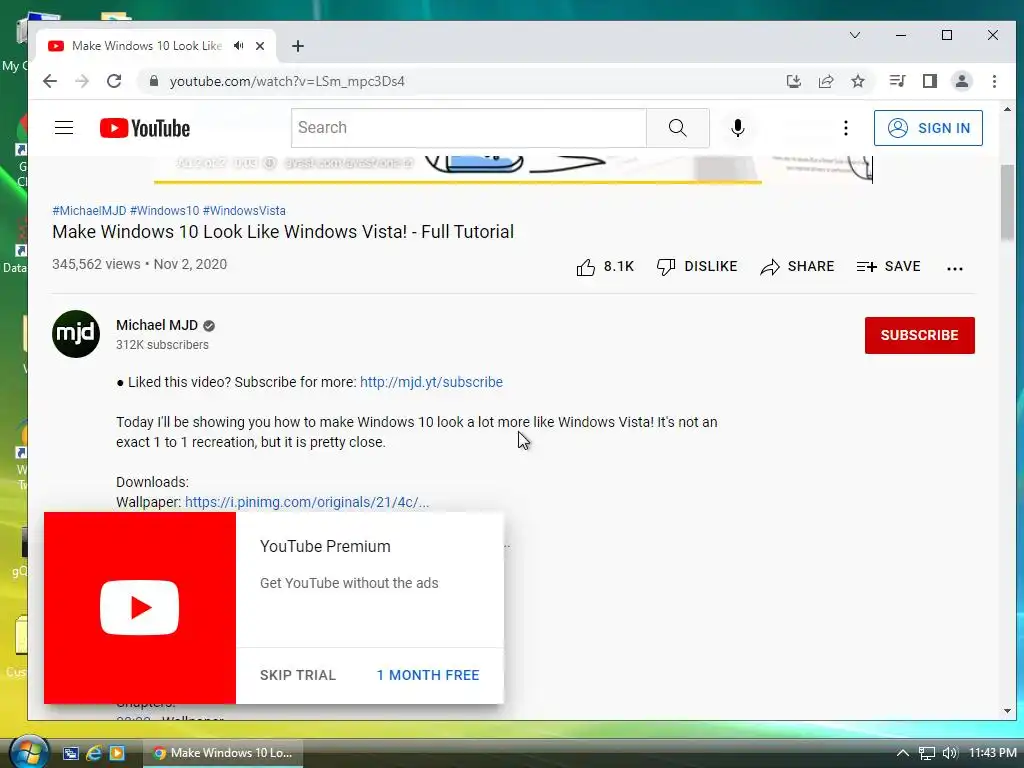Subscribe to Michael MJD
Viewport: 1024px width, 768px height.
920,335
